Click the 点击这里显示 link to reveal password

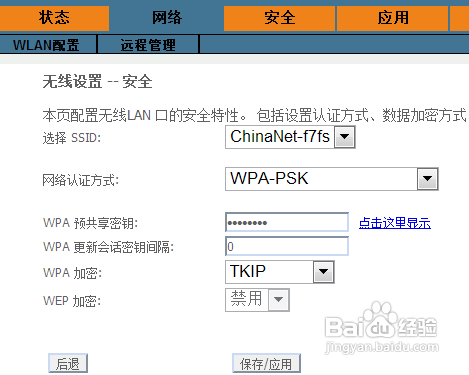(x=395, y=223)
